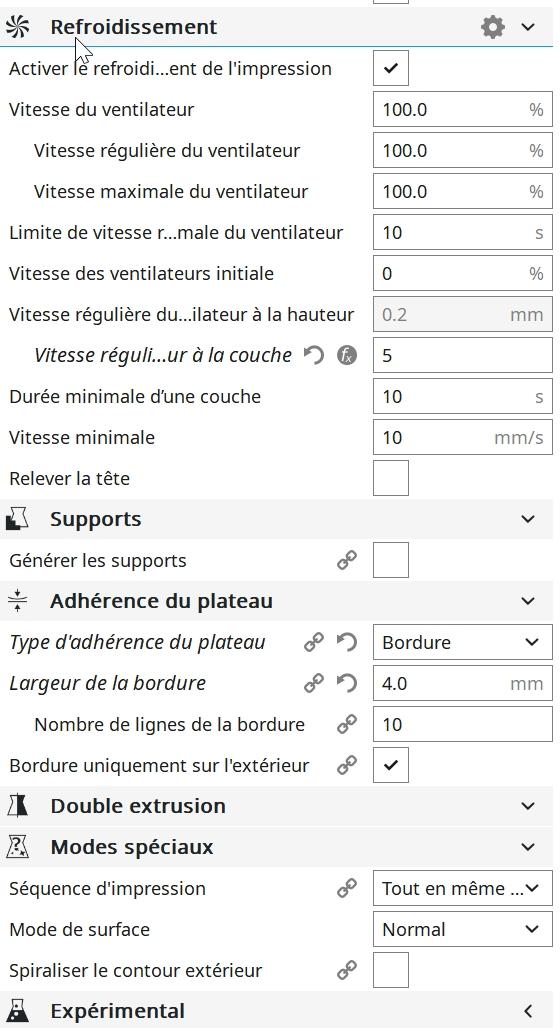Disable Activer le refroidissement de l'impression checkbox
560x1028 pixels.
tap(391, 68)
